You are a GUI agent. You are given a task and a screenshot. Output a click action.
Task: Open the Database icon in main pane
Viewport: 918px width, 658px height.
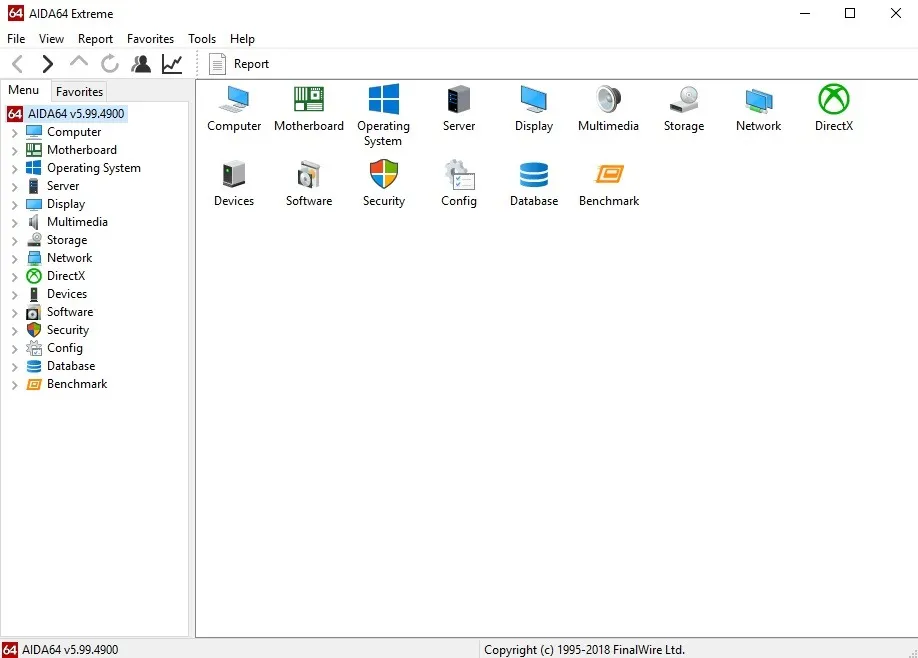point(533,174)
